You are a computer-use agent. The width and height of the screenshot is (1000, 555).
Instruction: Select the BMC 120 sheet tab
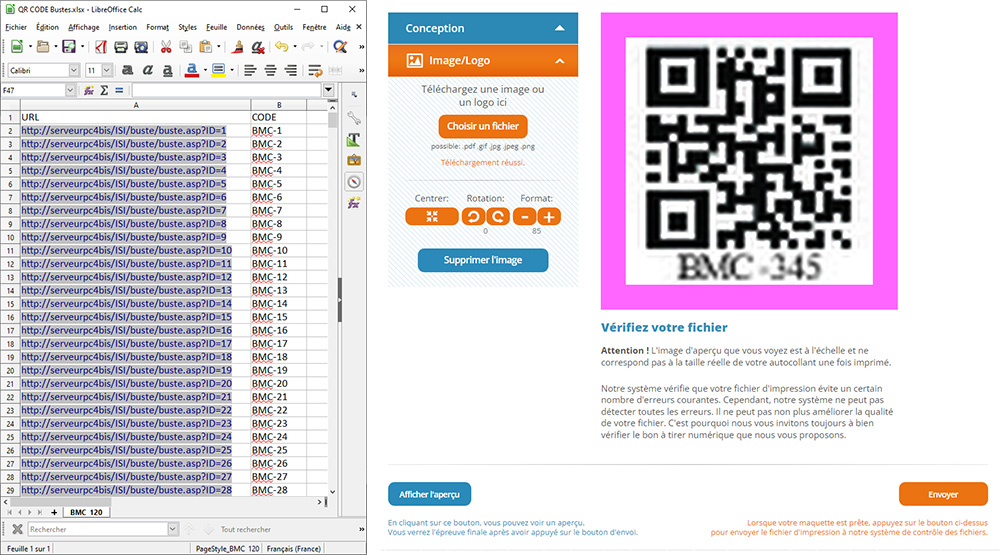(88, 511)
